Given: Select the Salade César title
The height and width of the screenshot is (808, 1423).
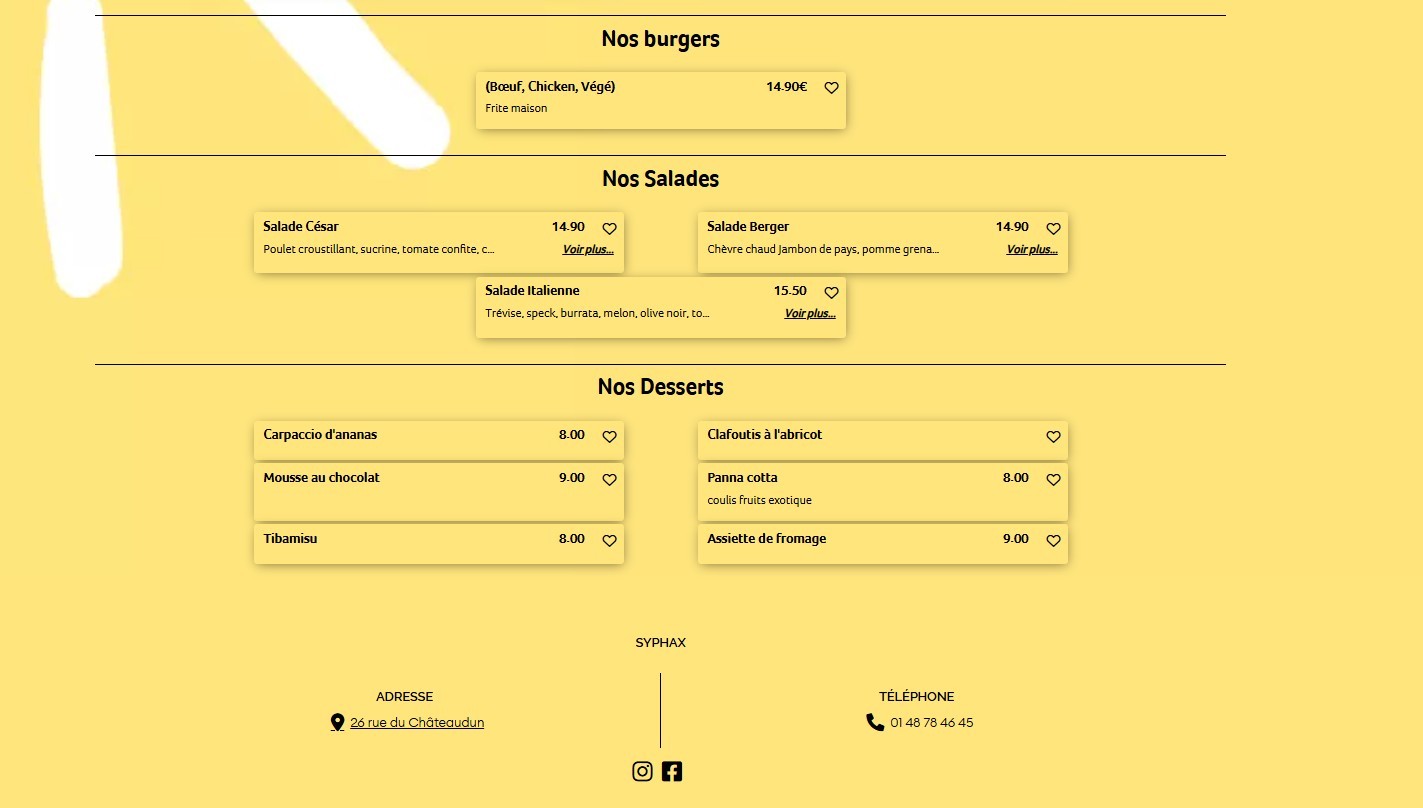Looking at the screenshot, I should coord(301,227).
